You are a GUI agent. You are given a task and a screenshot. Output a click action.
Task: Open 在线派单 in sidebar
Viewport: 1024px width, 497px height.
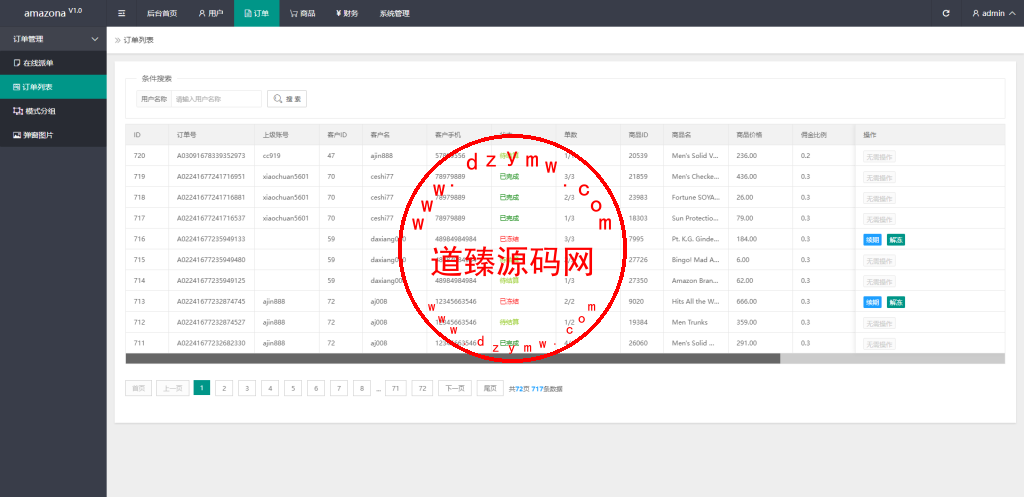(x=53, y=63)
